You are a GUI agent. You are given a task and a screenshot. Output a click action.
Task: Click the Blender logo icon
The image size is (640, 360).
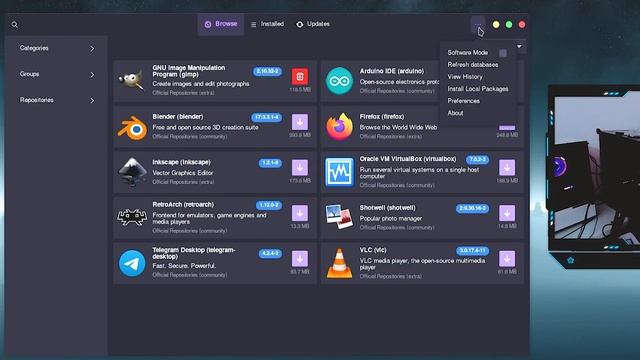pyautogui.click(x=132, y=128)
